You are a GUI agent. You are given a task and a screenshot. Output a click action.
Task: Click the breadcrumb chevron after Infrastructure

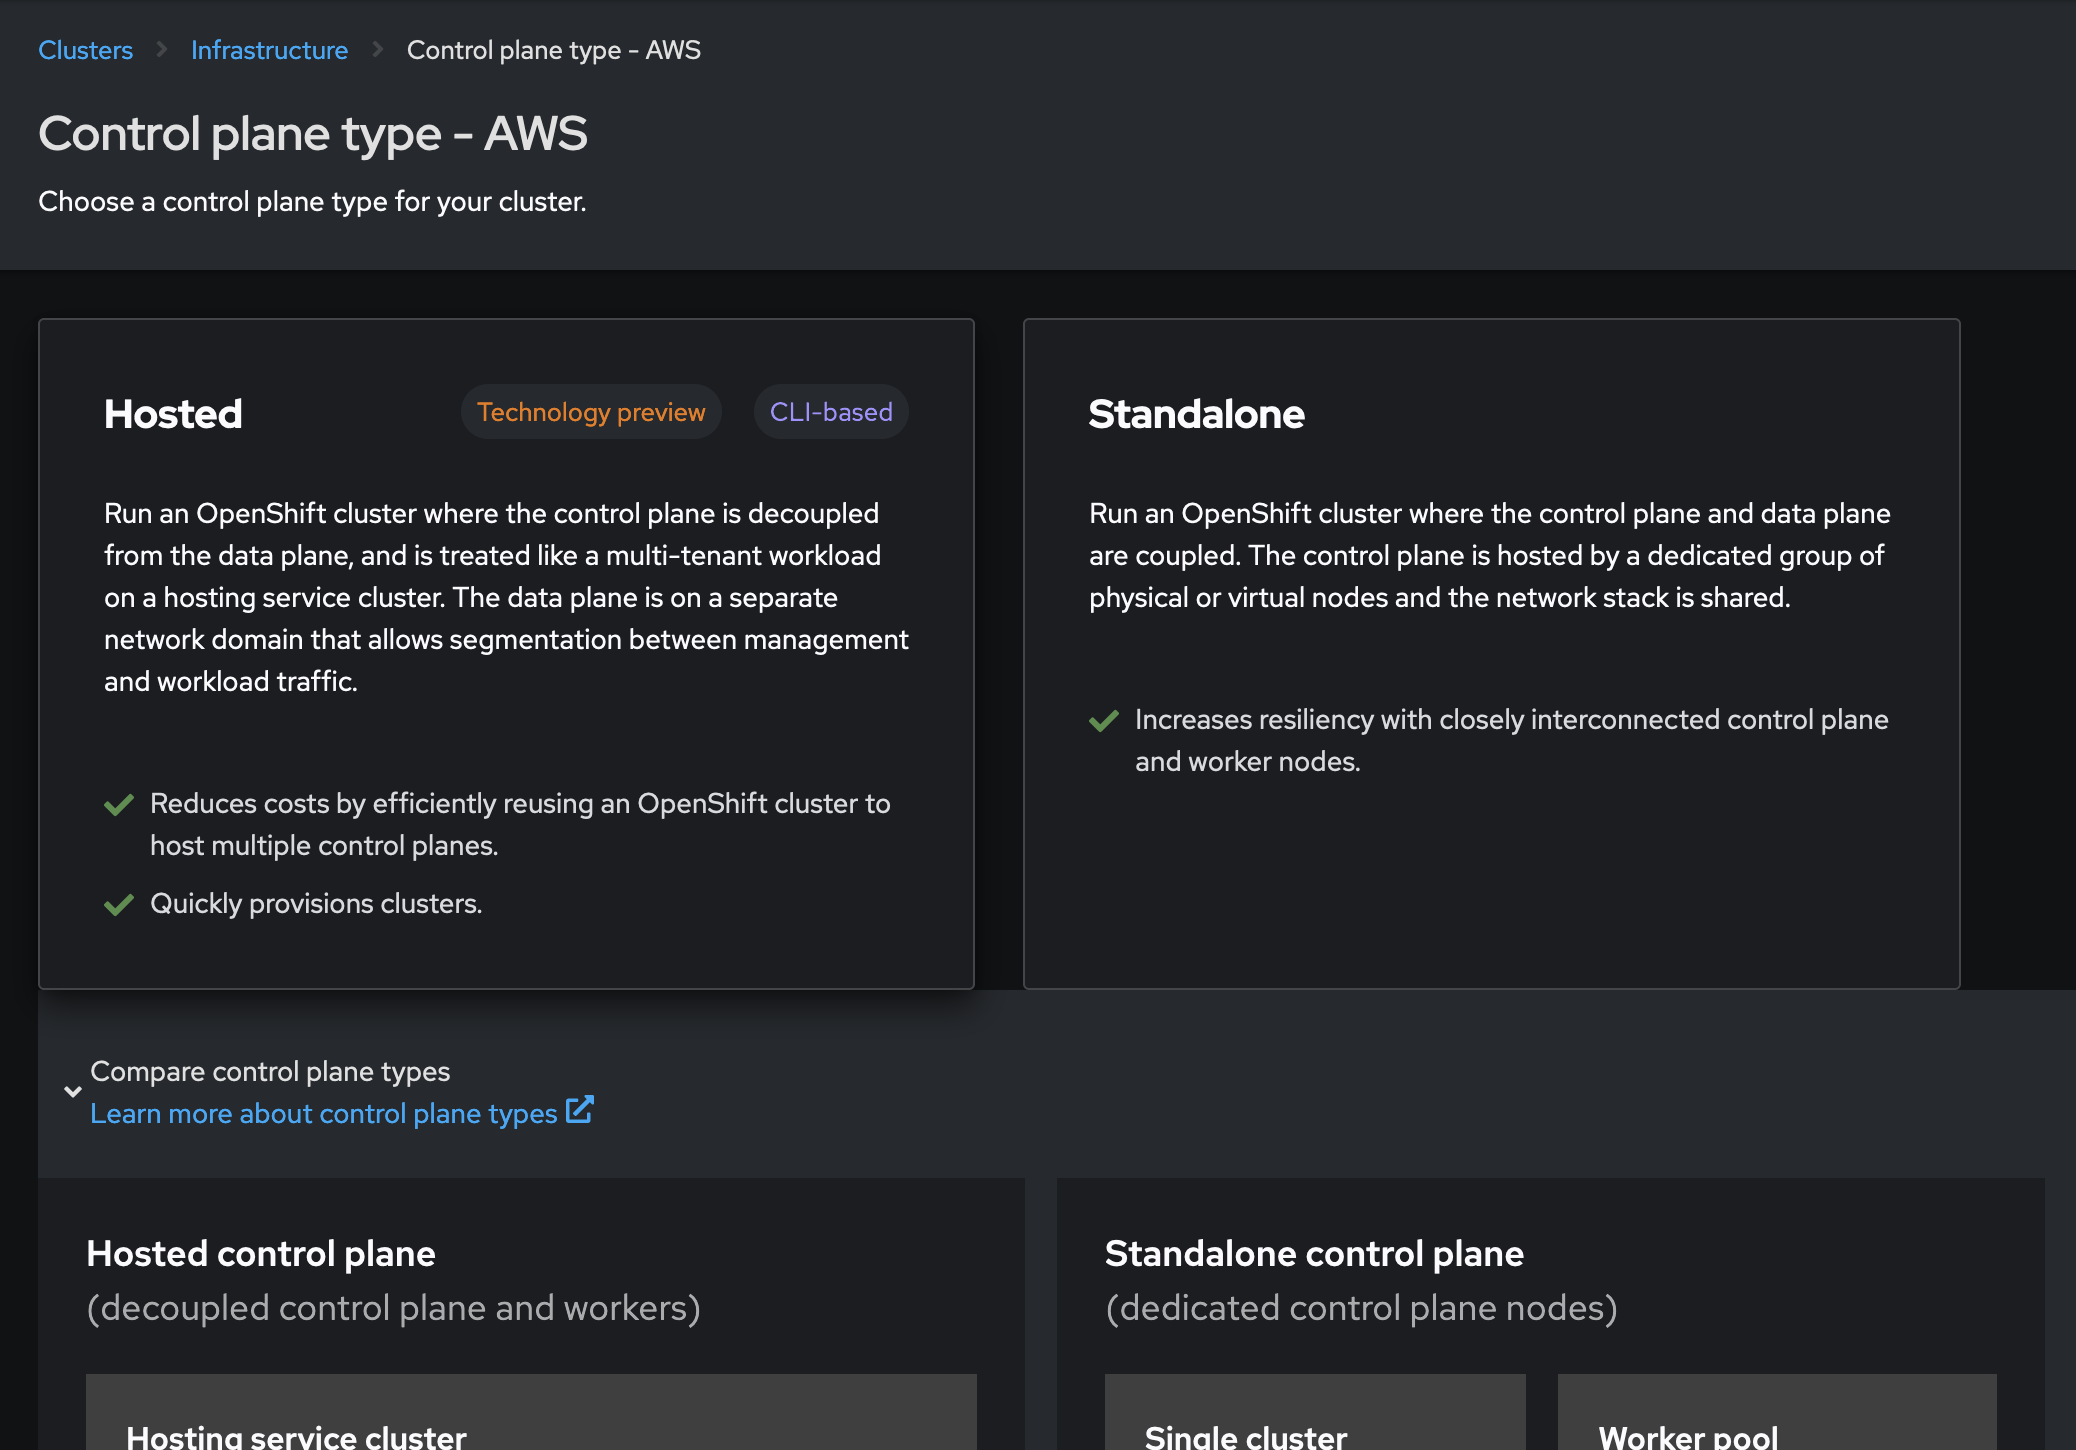tap(378, 50)
